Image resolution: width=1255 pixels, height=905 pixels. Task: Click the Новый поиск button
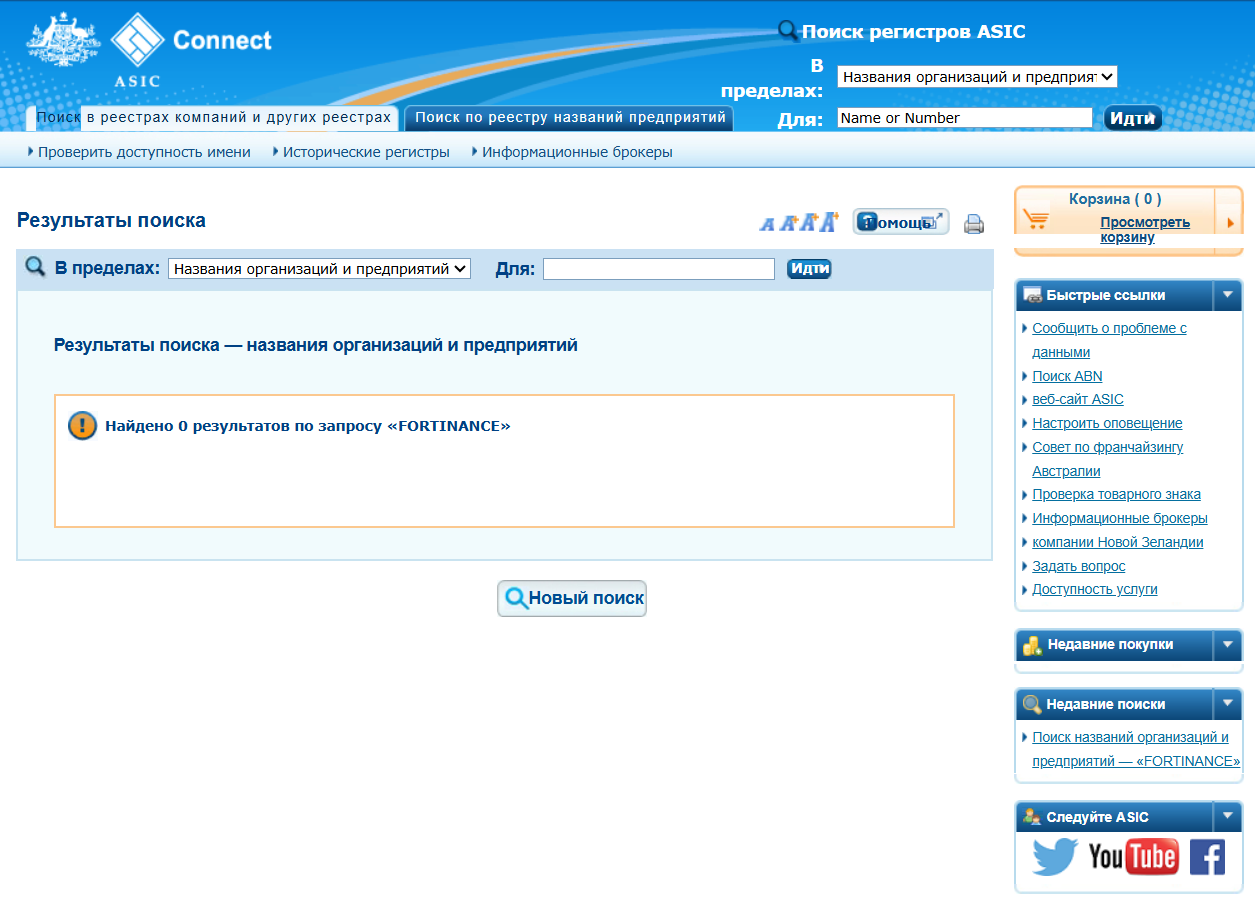[572, 599]
